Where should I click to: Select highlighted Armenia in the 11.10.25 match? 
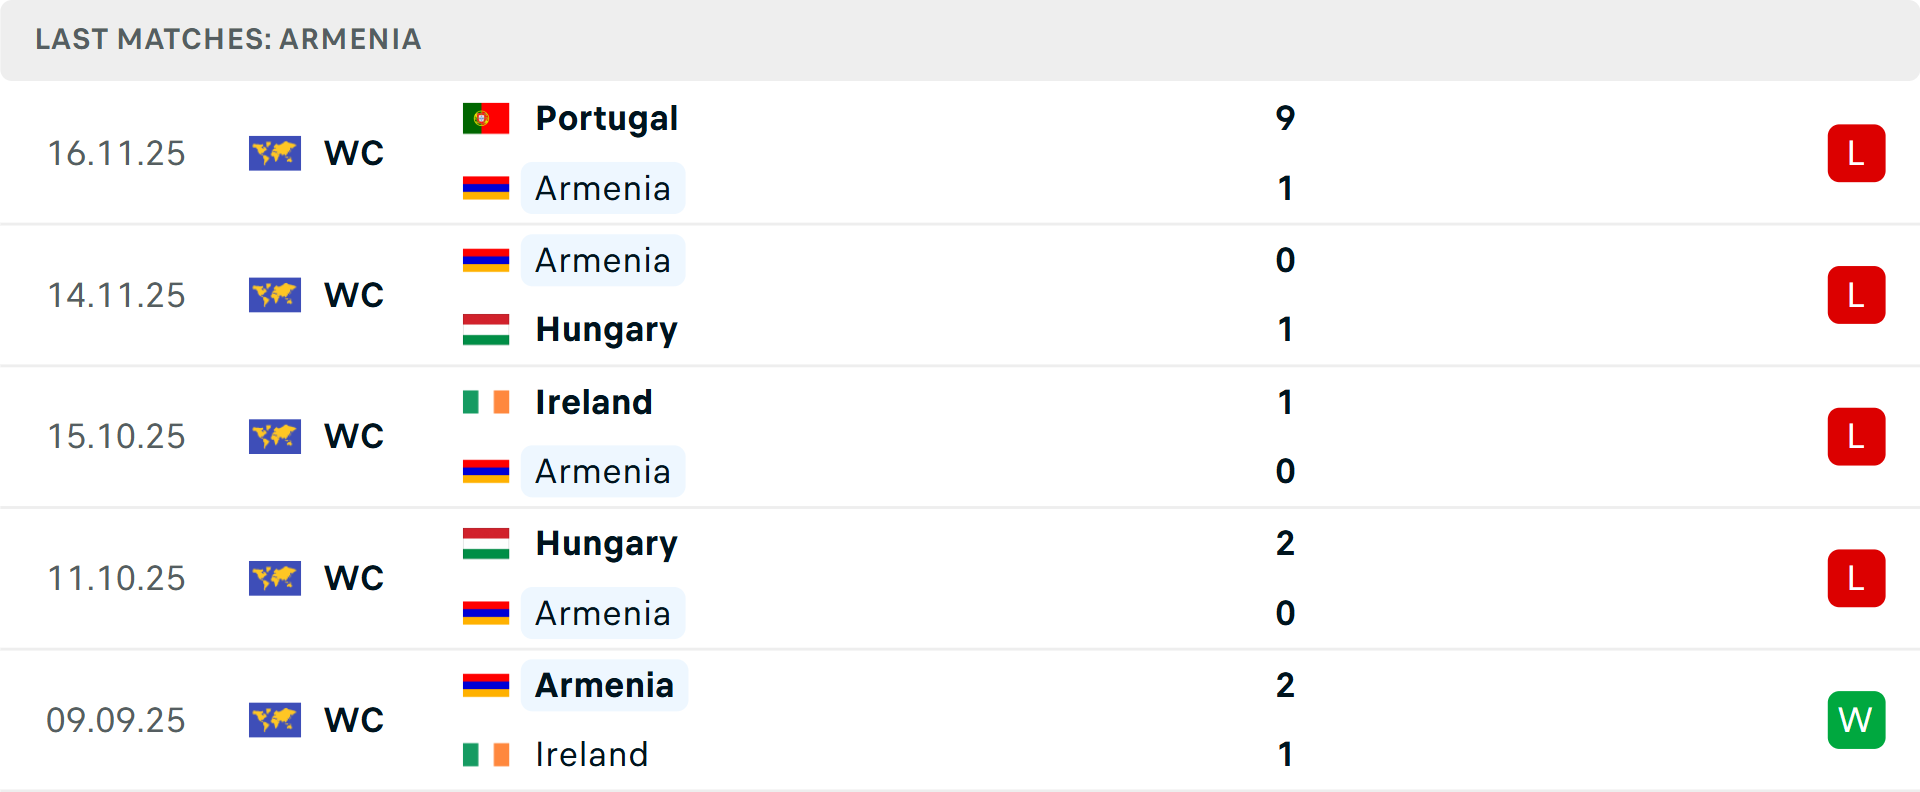[x=603, y=613]
